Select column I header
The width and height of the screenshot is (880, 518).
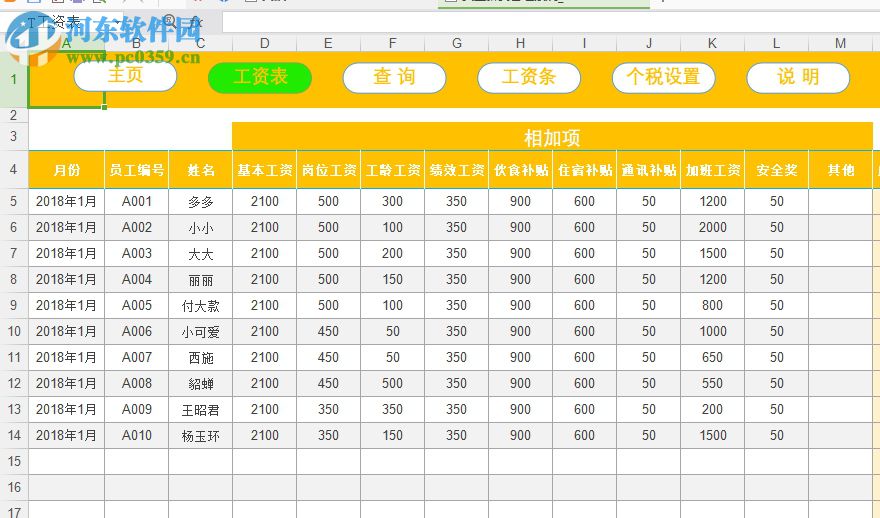584,44
